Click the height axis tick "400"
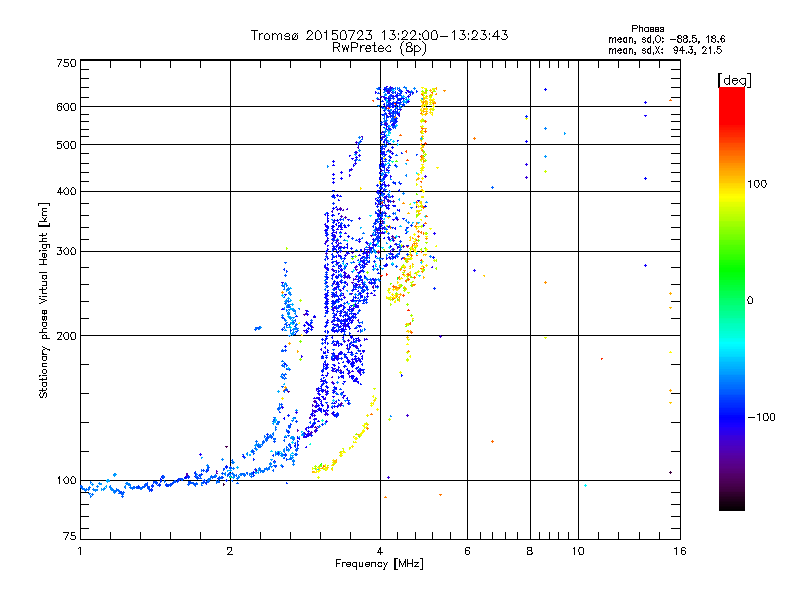This screenshot has height=600, width=800. click(x=66, y=191)
